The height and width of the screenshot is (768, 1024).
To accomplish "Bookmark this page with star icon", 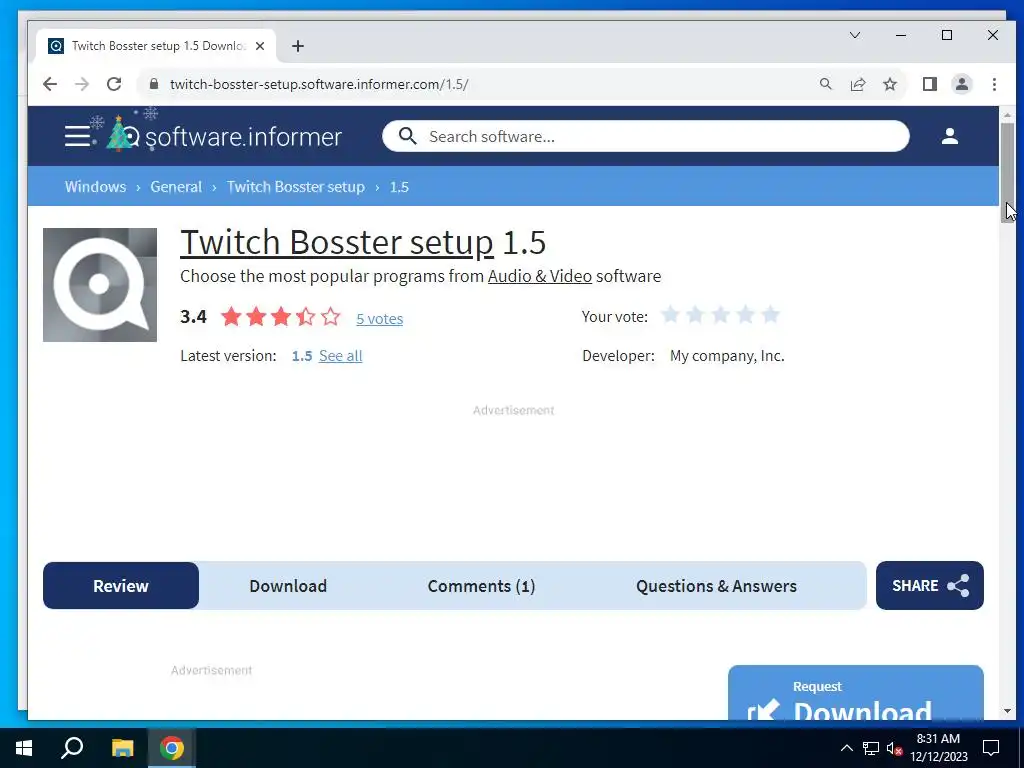I will [889, 84].
